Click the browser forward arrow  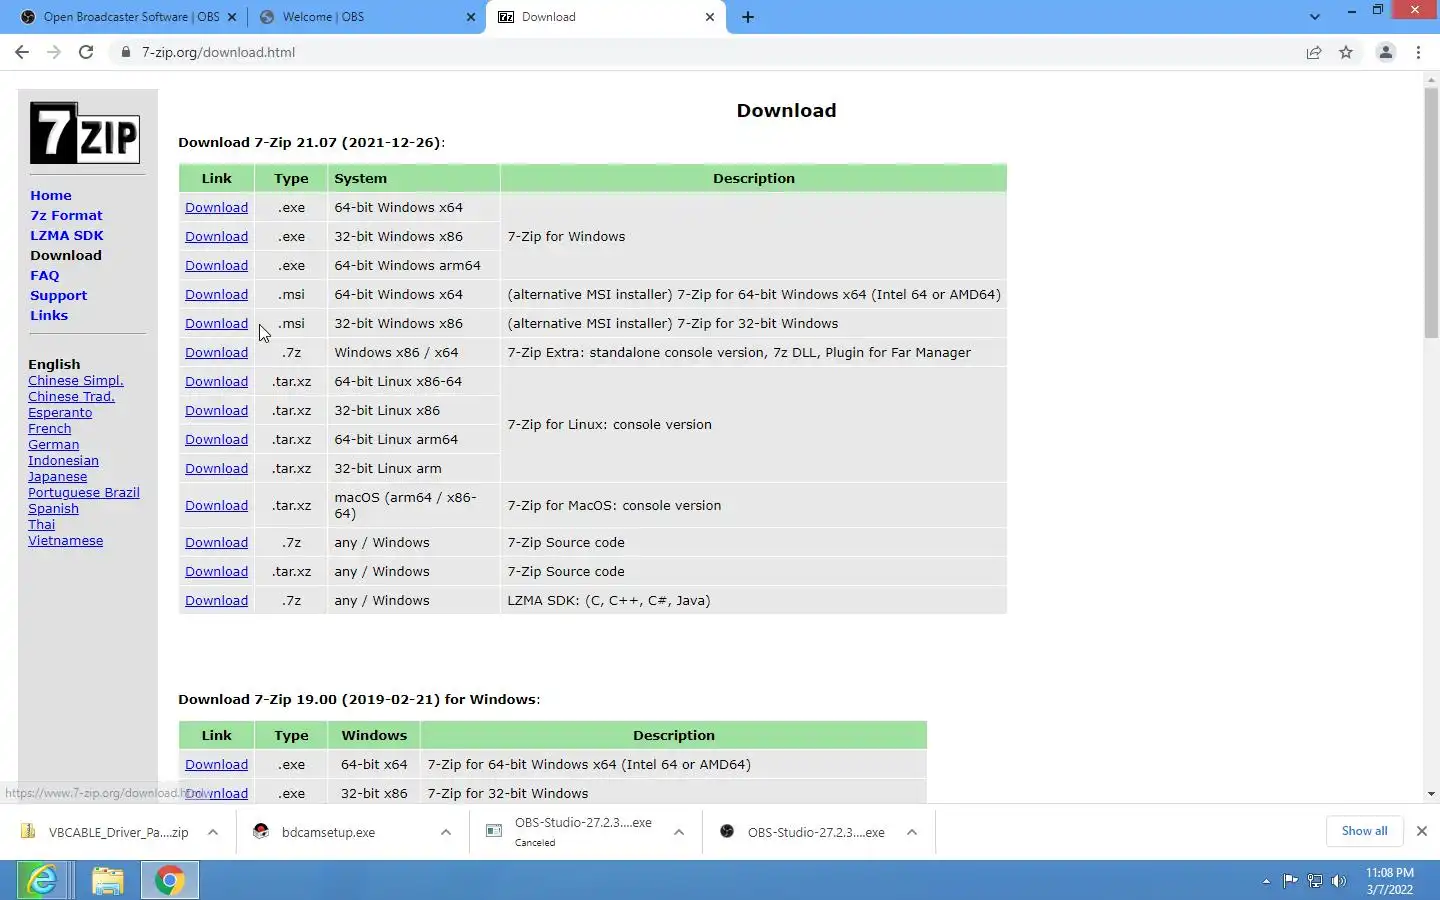click(54, 52)
